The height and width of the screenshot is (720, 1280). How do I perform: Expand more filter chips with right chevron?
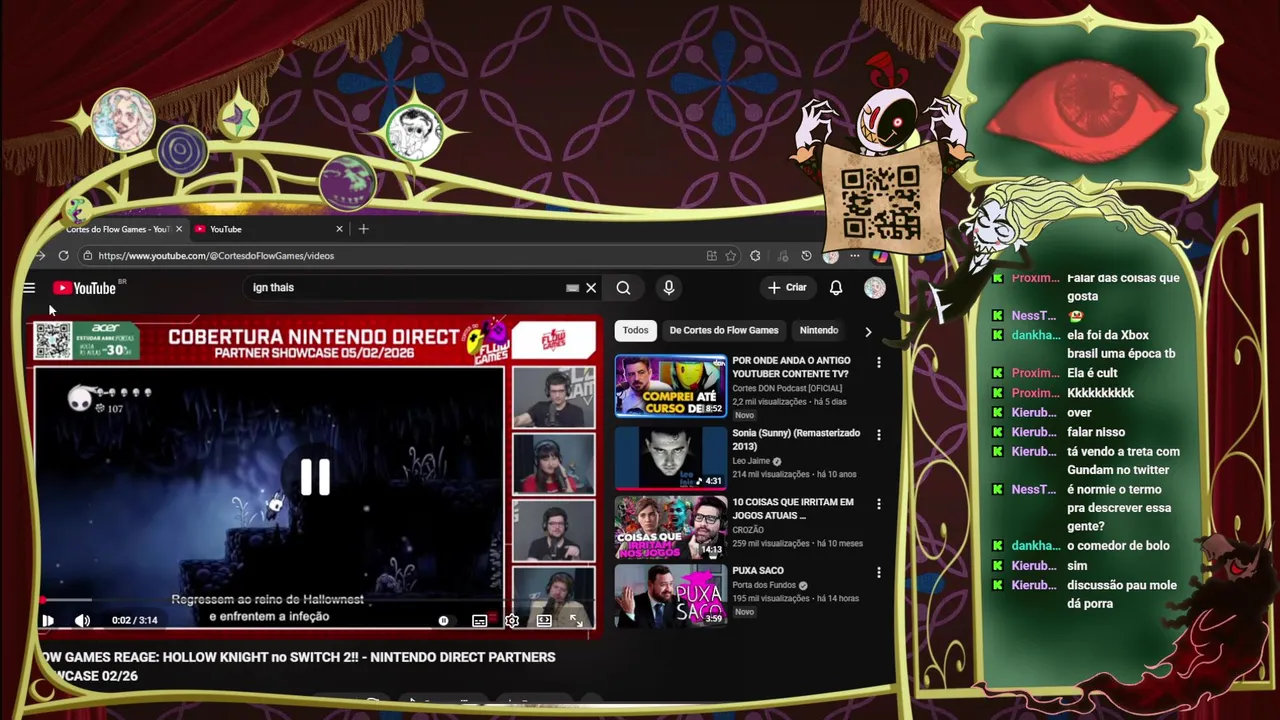point(867,331)
